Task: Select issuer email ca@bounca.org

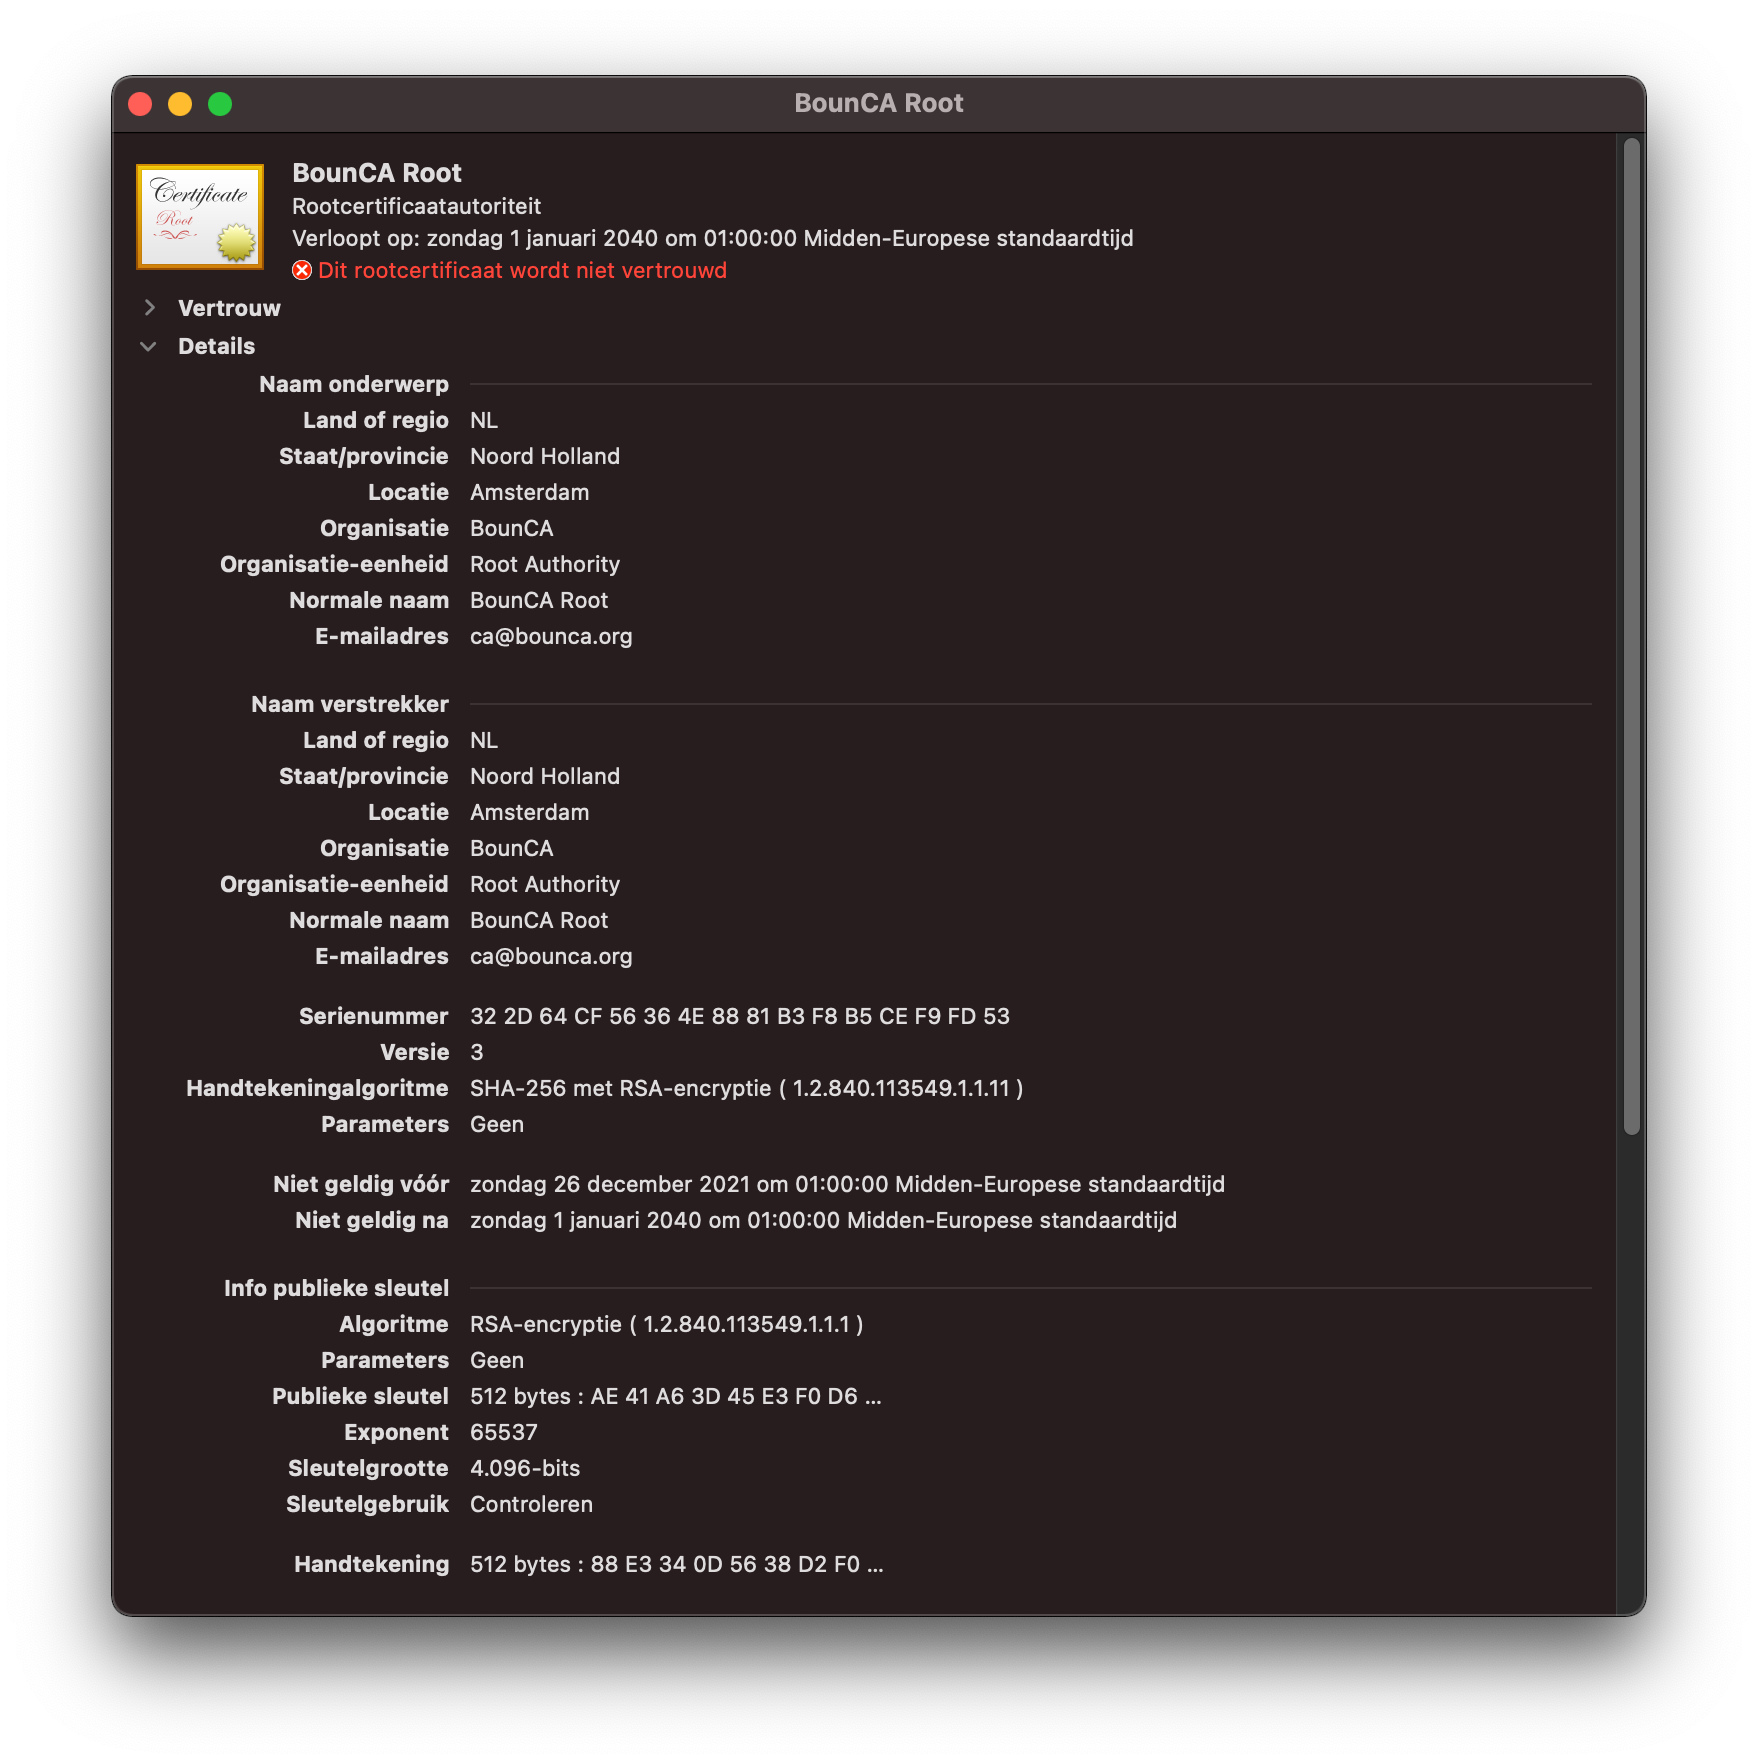Action: point(551,956)
